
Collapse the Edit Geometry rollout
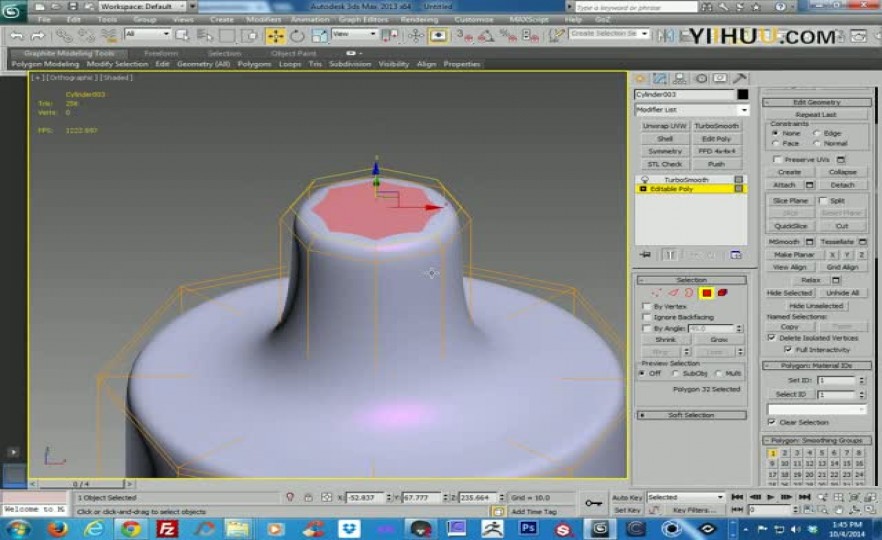point(817,102)
